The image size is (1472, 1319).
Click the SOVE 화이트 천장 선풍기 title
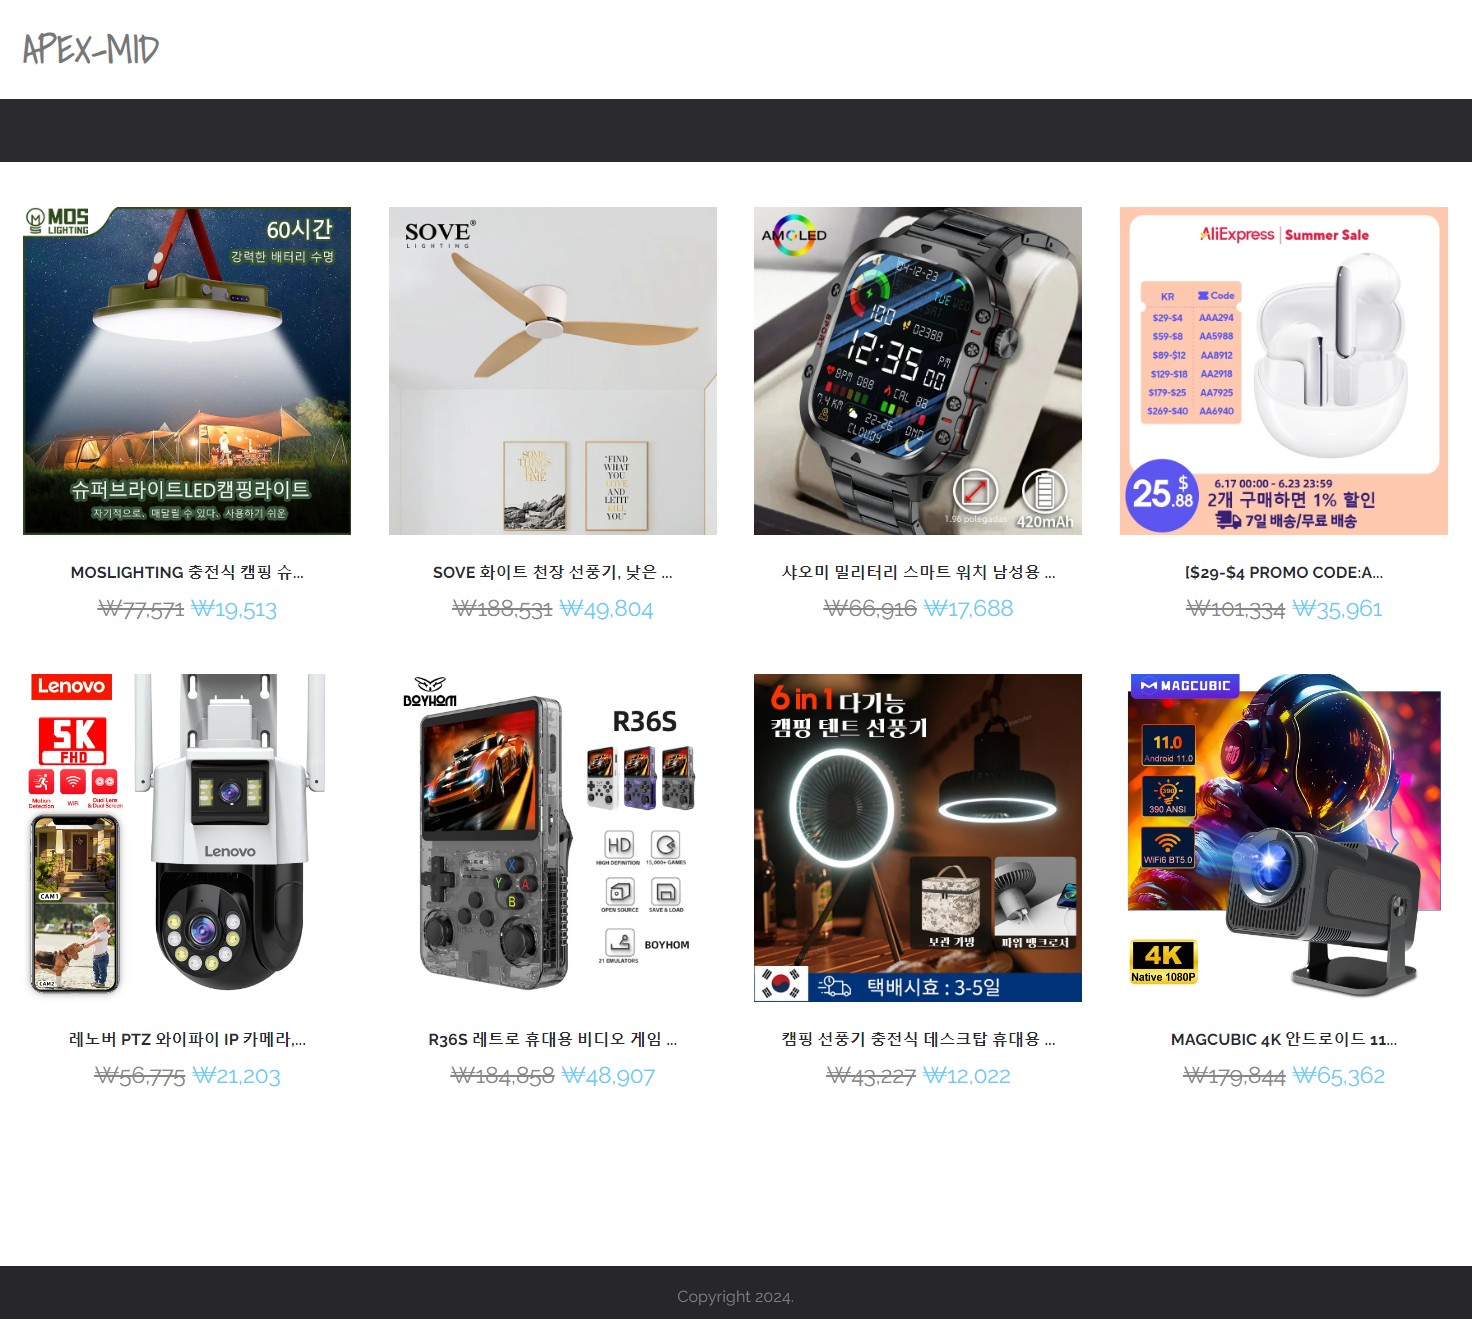[x=553, y=572]
